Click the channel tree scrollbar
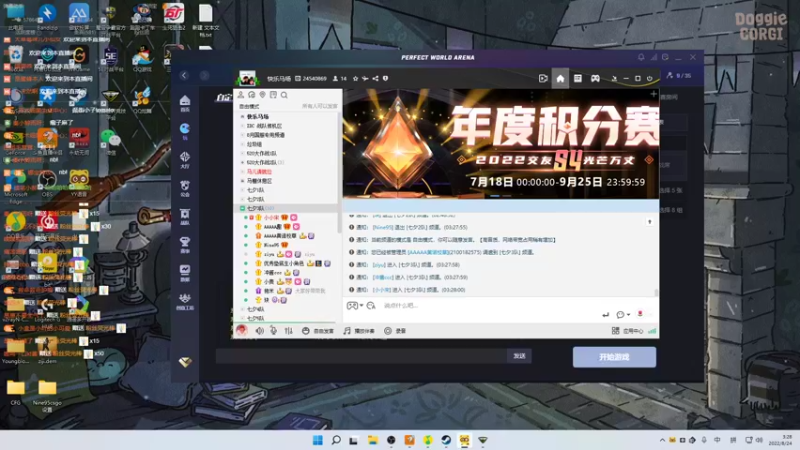Viewport: 800px width, 450px height. coord(339,172)
